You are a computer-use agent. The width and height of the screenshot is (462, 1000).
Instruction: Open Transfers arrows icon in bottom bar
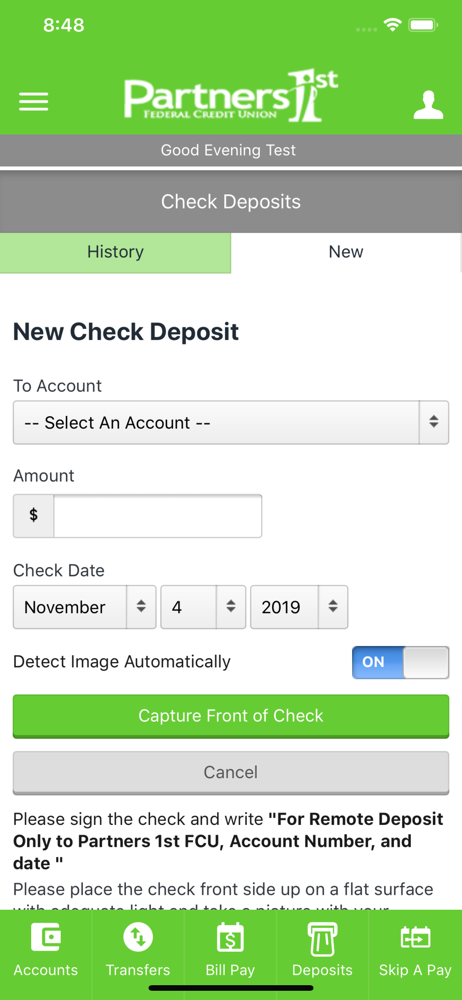point(138,938)
